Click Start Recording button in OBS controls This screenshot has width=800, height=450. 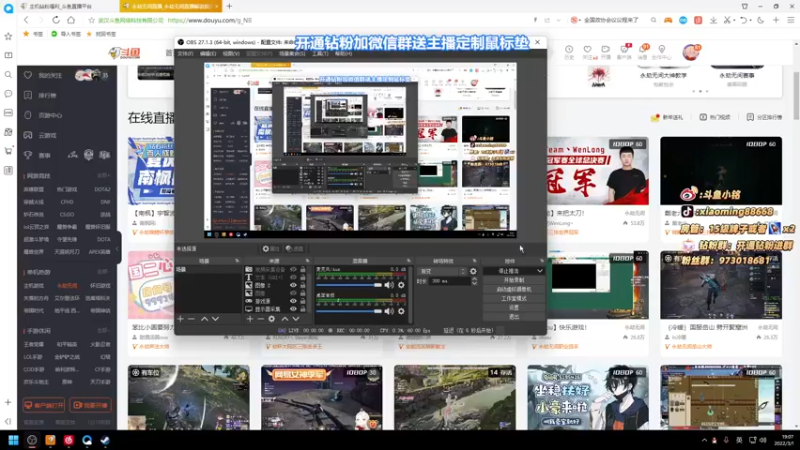(x=514, y=280)
